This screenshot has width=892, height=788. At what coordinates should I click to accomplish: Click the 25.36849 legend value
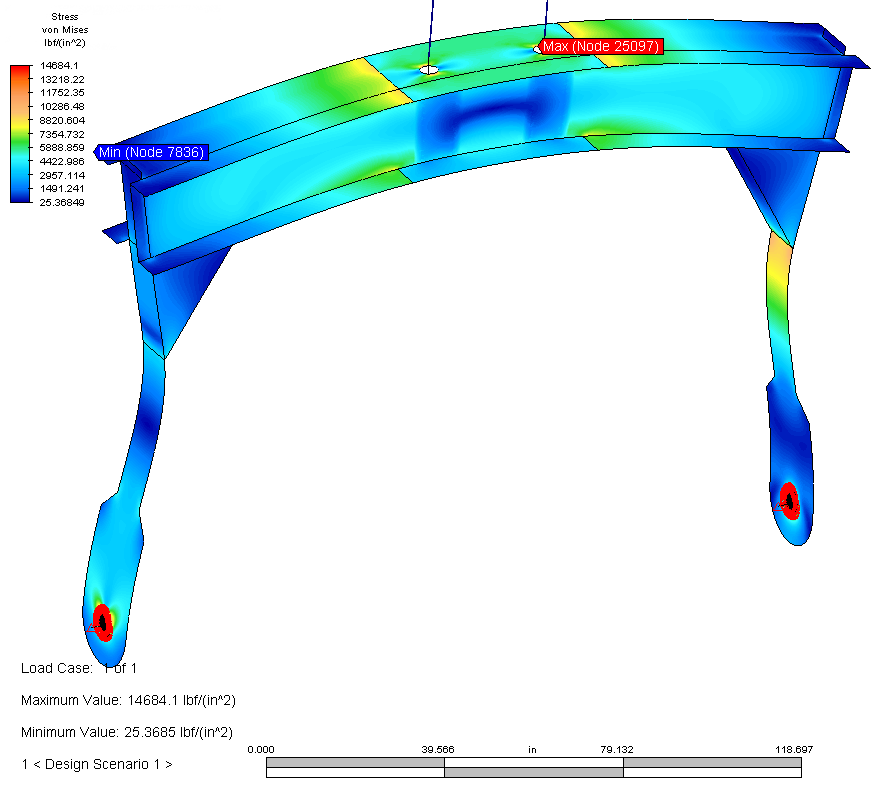(62, 202)
